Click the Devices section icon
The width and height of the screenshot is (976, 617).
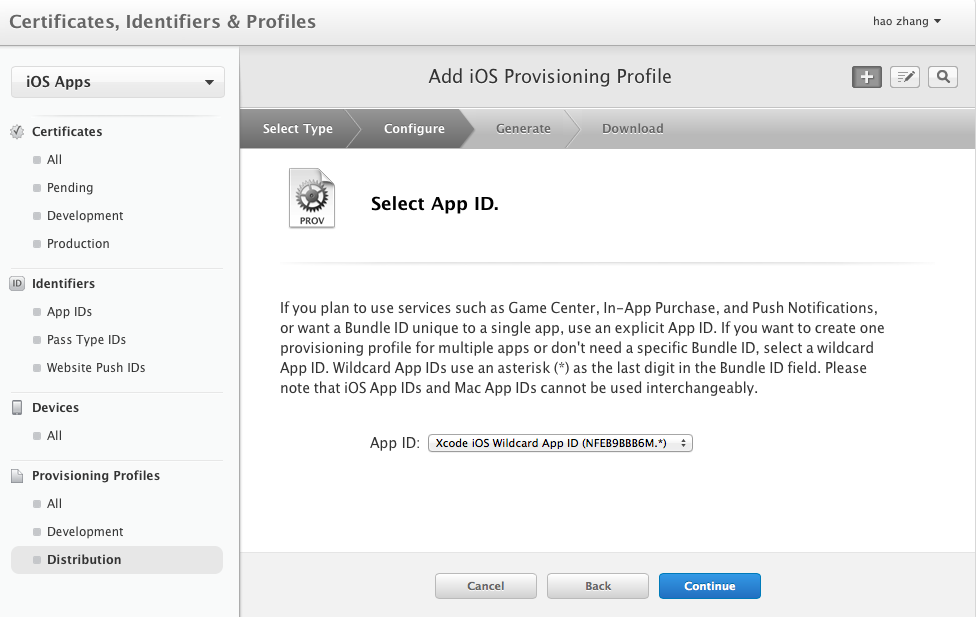click(17, 408)
